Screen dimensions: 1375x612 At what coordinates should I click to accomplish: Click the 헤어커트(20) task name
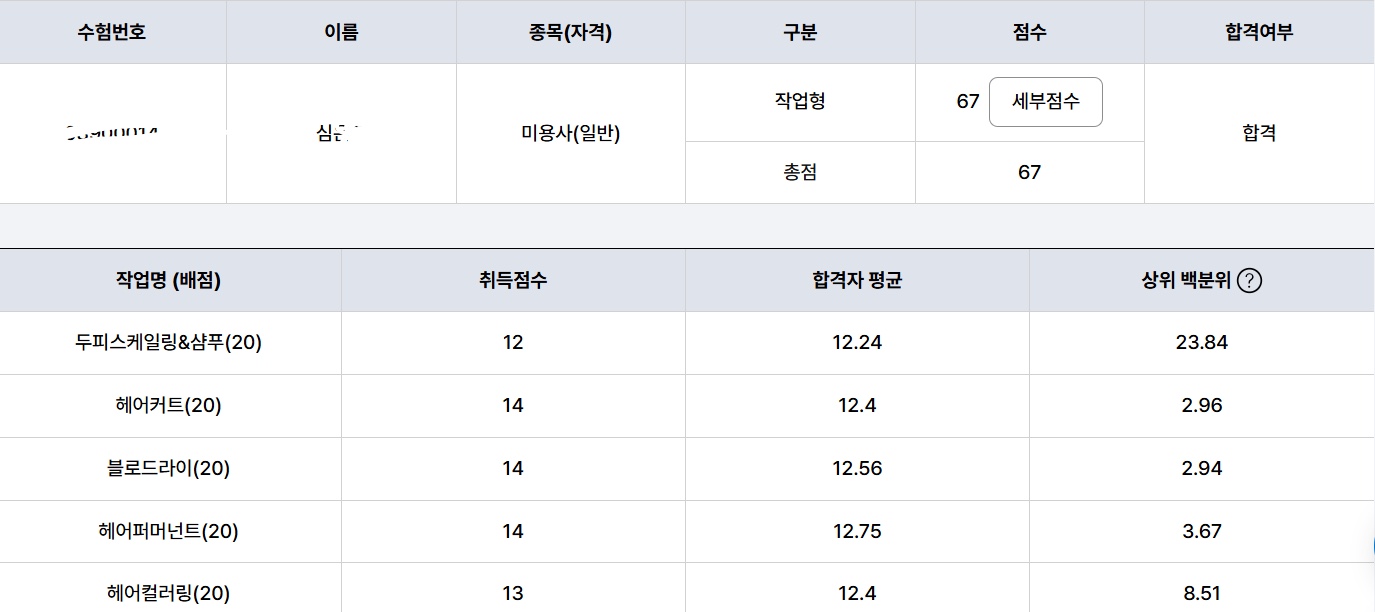[168, 405]
